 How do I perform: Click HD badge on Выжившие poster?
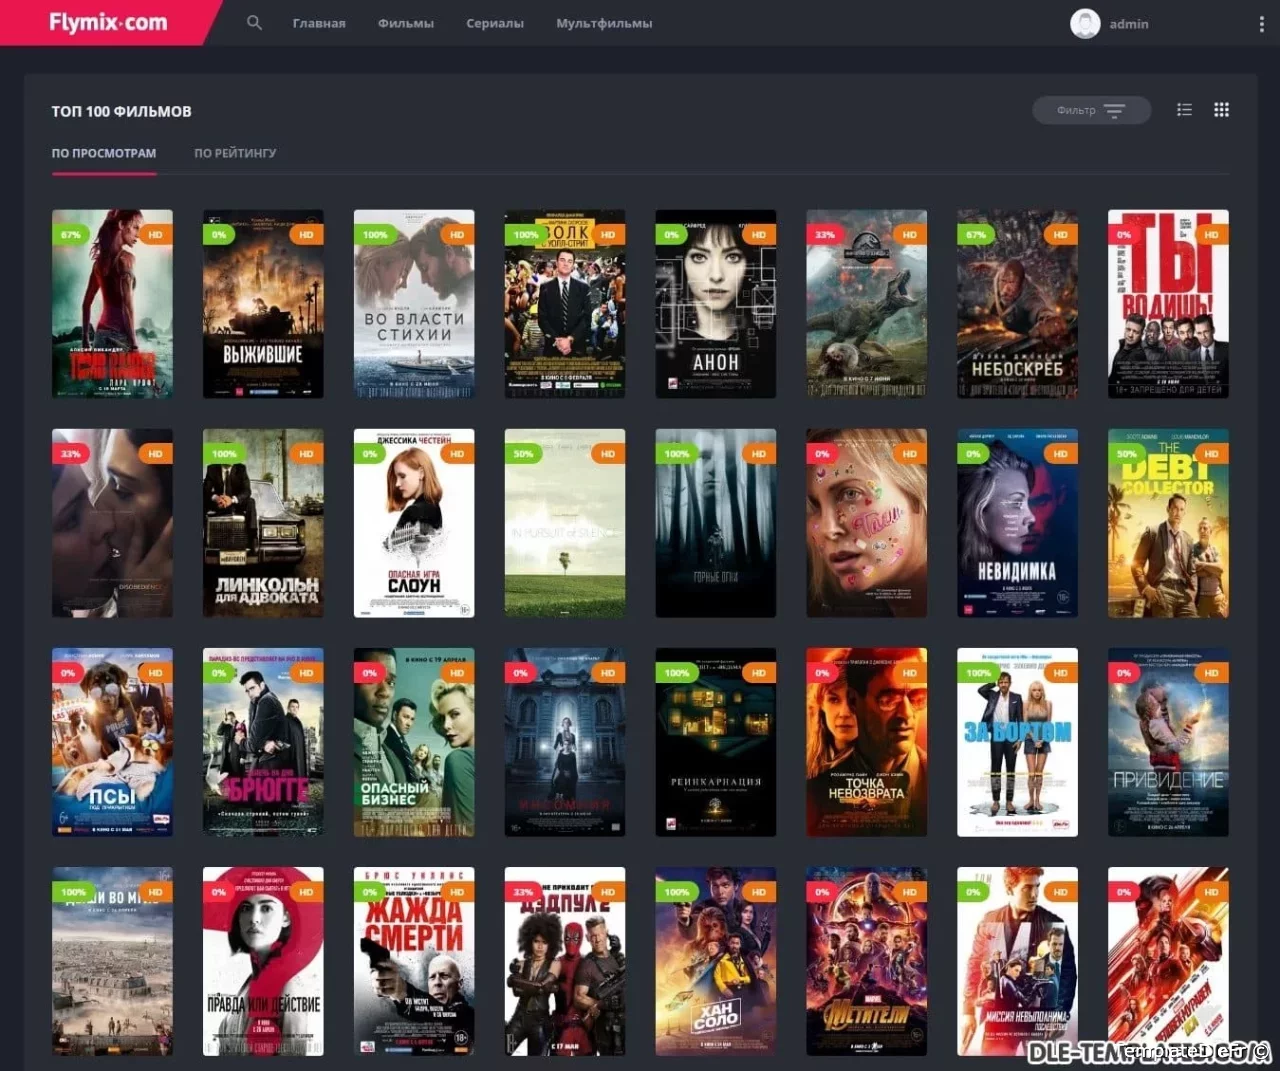[x=306, y=234]
